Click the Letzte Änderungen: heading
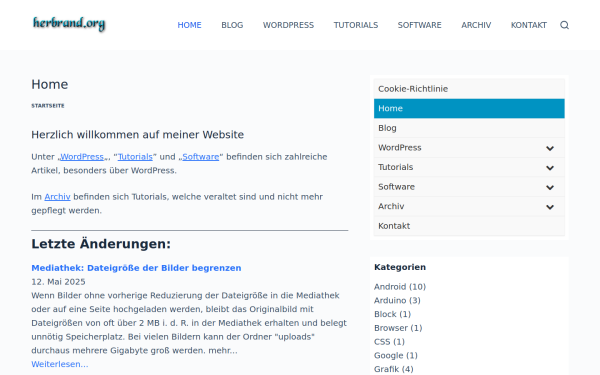This screenshot has width=600, height=375. coord(101,244)
